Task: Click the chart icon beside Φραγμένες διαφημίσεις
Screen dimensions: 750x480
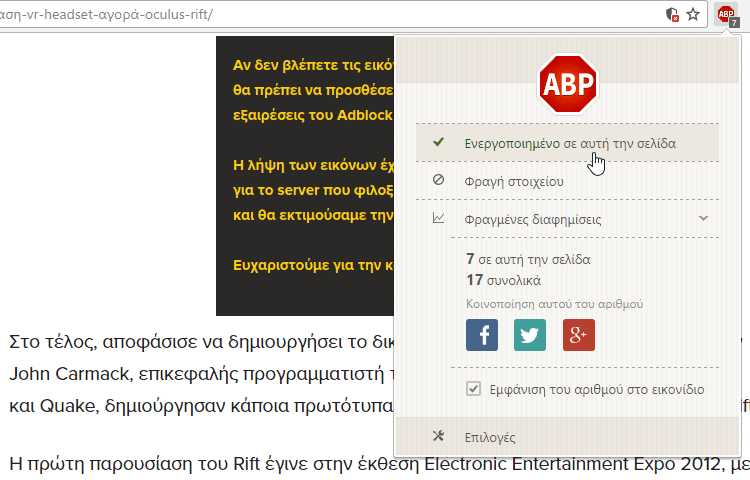Action: pyautogui.click(x=438, y=218)
